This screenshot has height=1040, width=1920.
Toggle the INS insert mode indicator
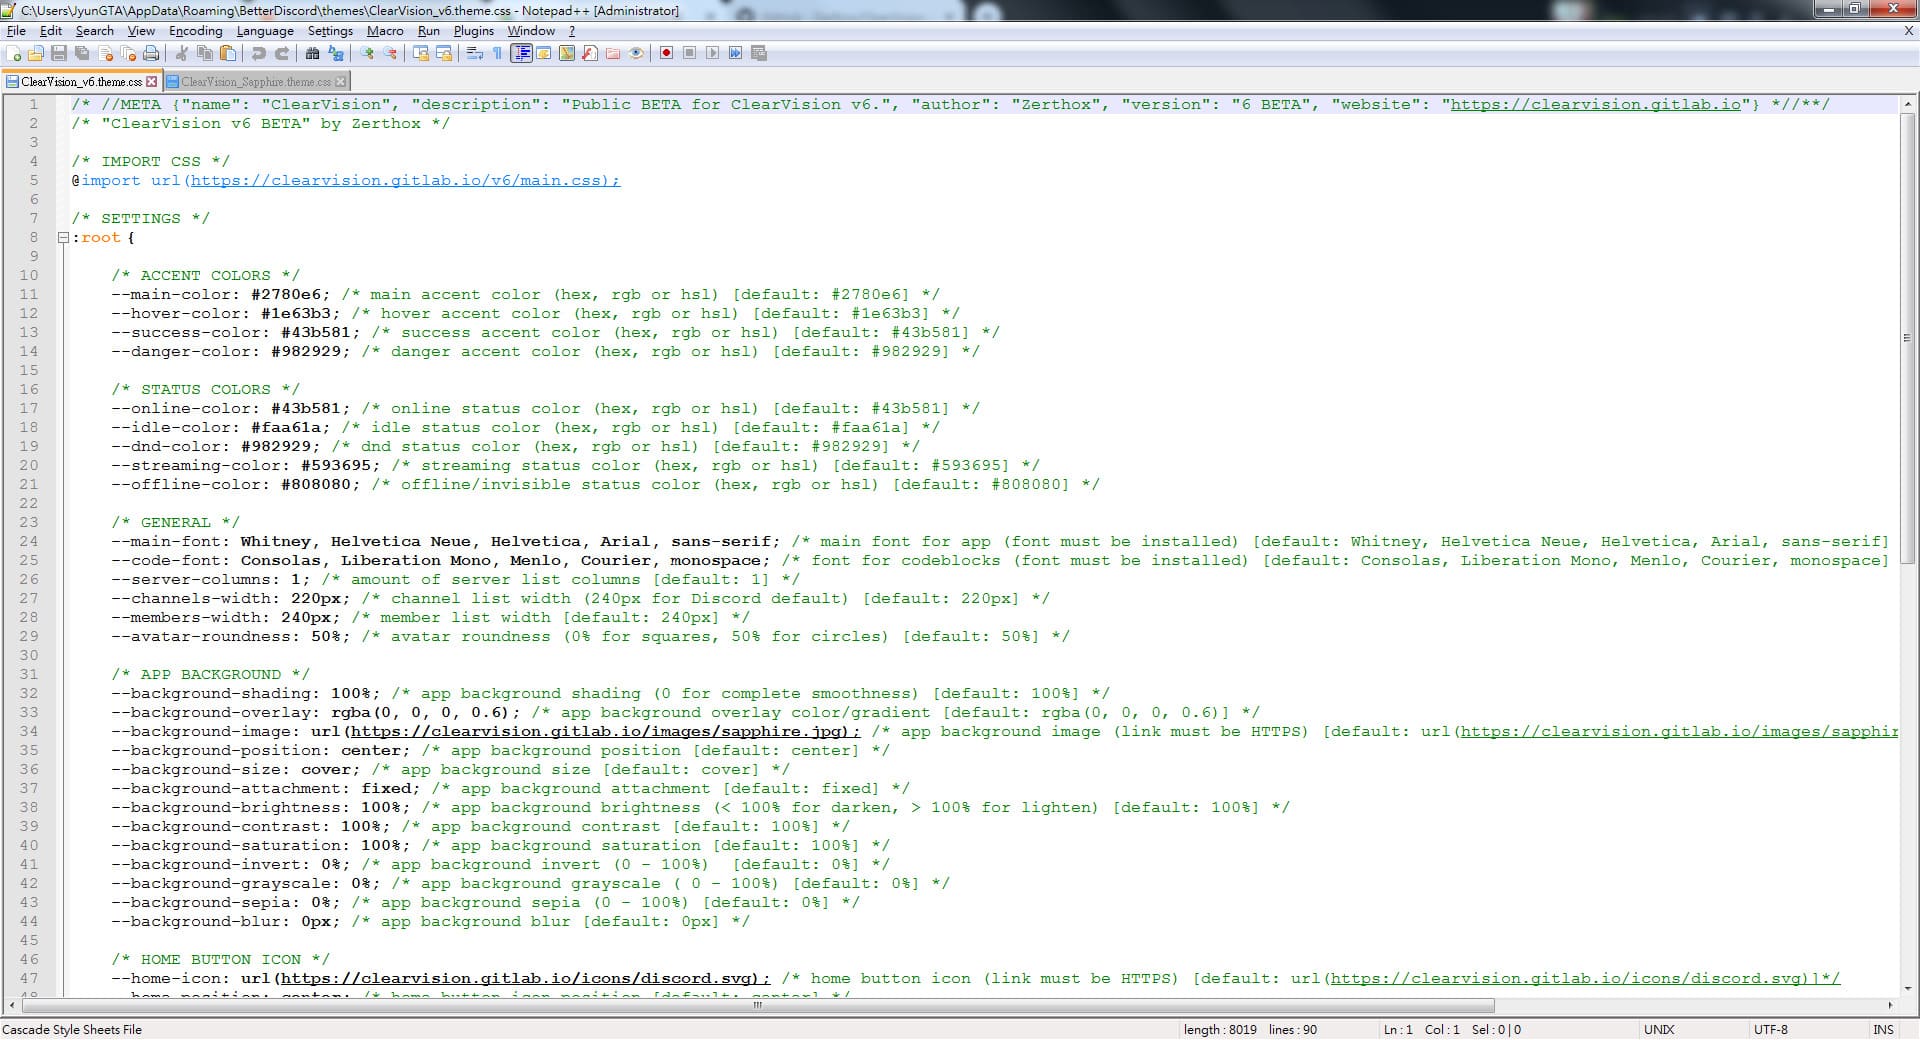[x=1884, y=1030]
